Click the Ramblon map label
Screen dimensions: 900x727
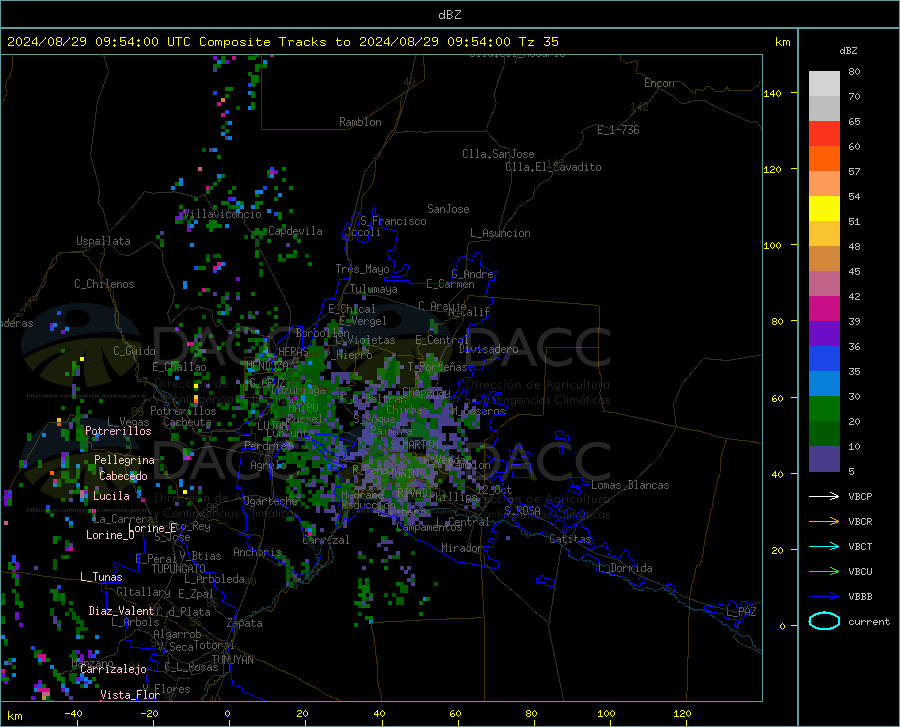pos(360,122)
